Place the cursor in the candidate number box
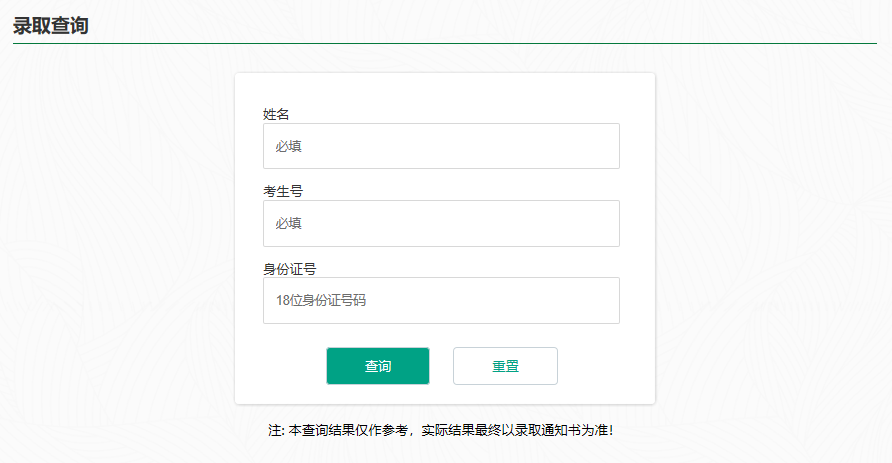The image size is (892, 463). click(x=441, y=223)
